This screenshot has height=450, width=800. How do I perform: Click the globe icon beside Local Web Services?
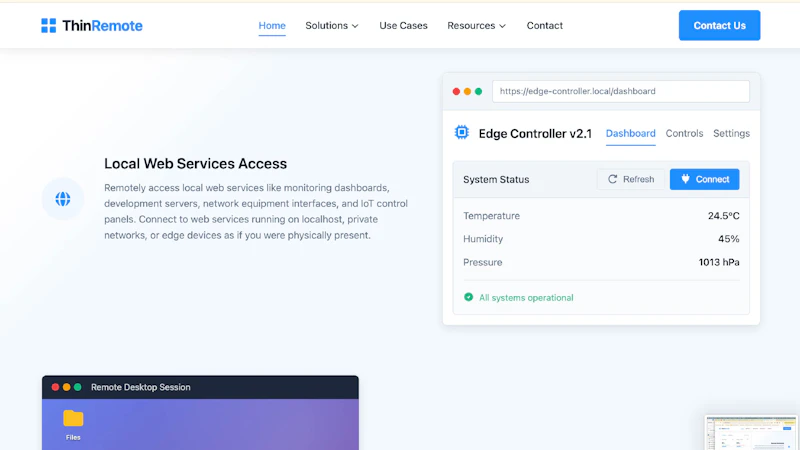[x=63, y=199]
